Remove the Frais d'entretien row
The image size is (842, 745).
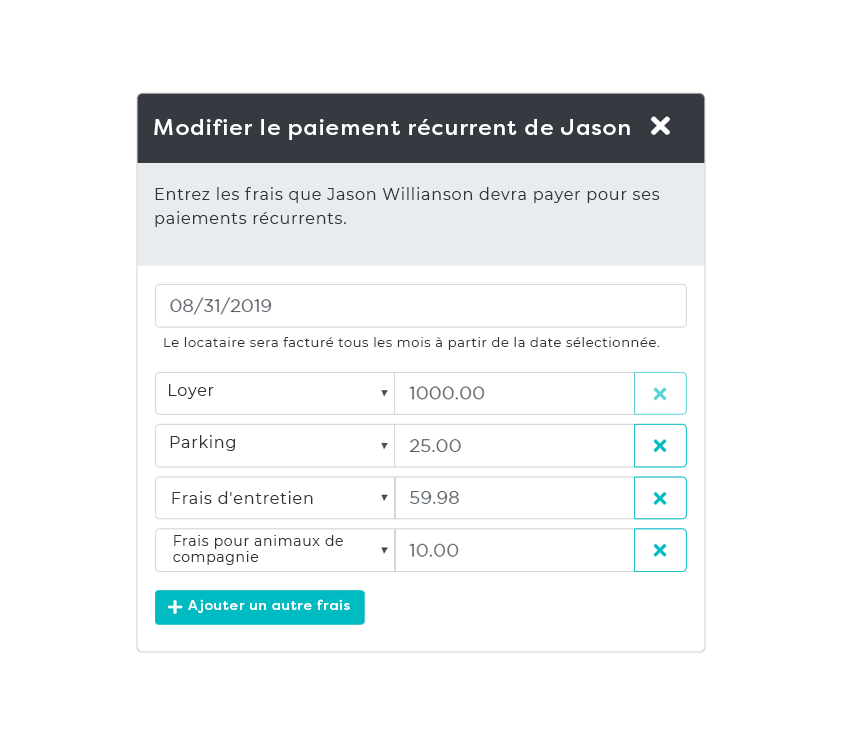(660, 498)
